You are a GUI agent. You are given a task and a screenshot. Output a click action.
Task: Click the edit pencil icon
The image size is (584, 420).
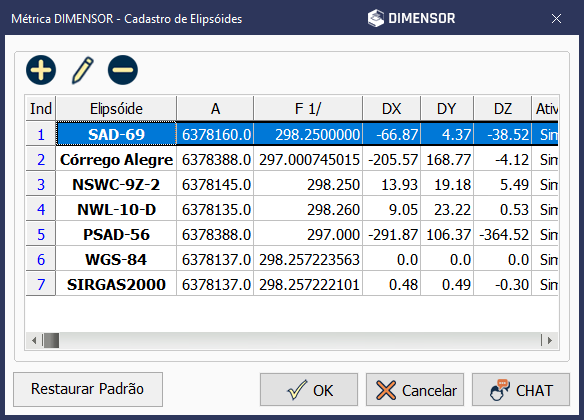(x=82, y=70)
